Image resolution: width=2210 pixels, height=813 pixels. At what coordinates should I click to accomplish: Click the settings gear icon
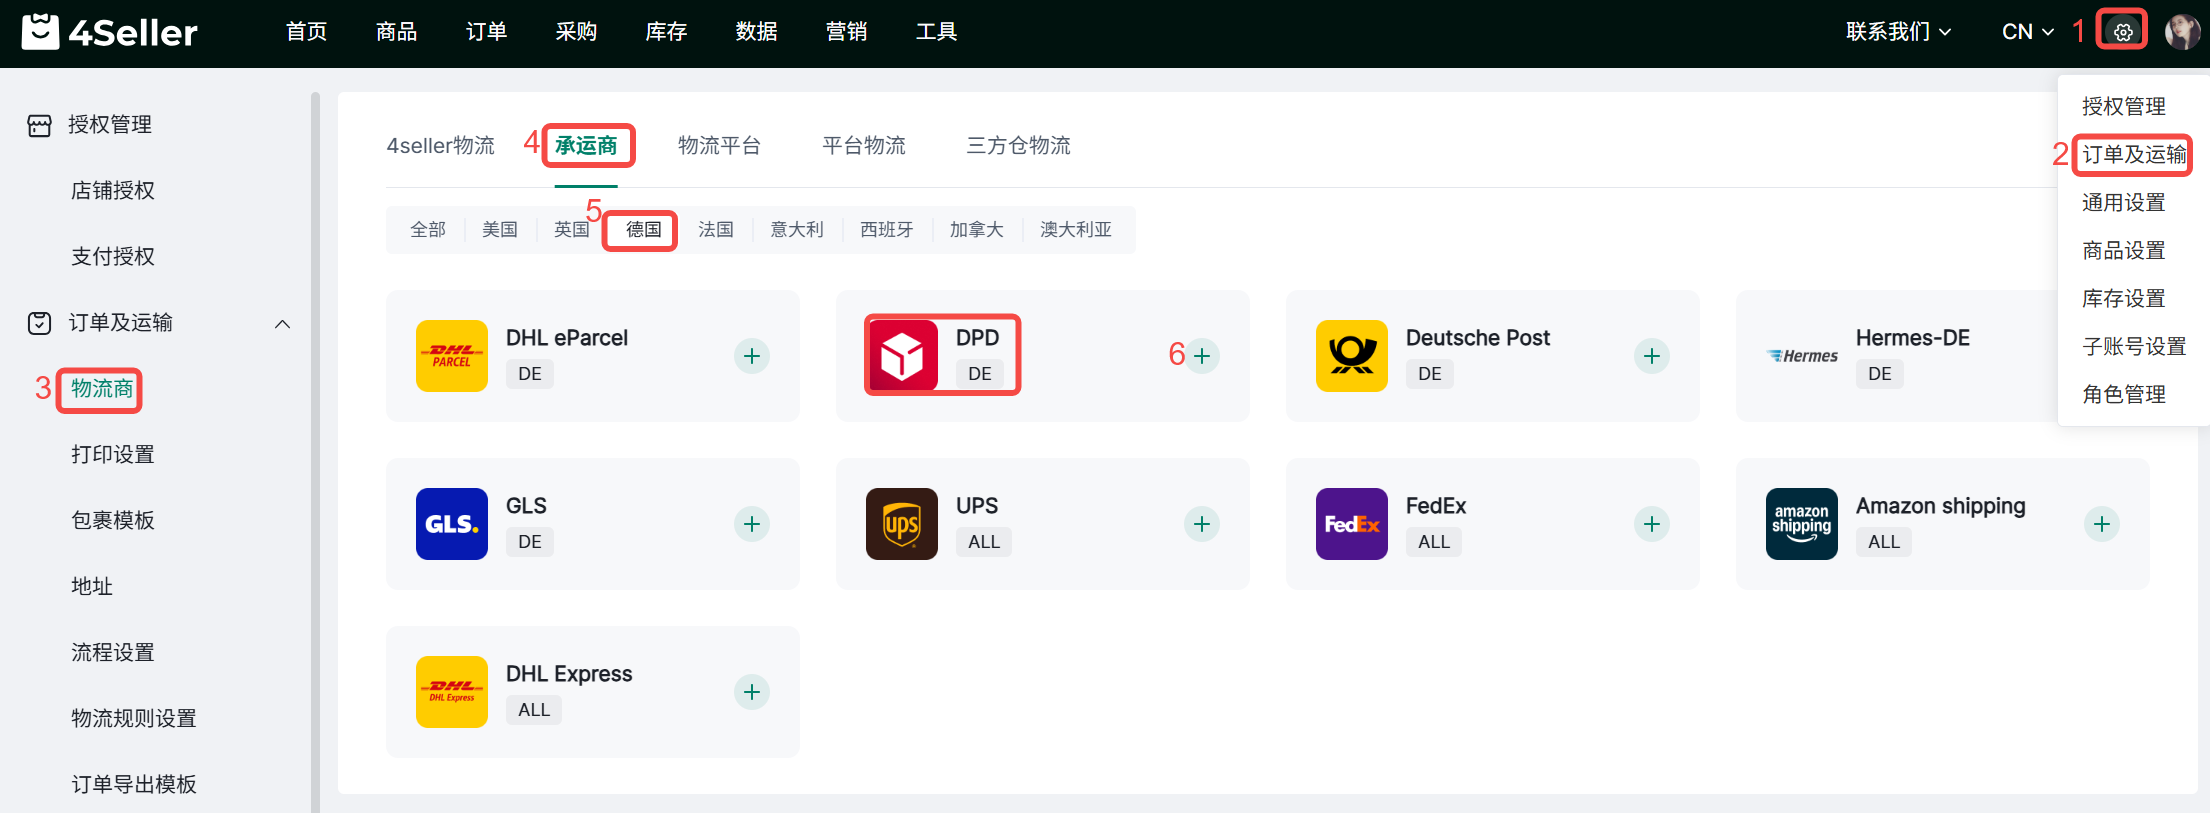coord(2122,32)
